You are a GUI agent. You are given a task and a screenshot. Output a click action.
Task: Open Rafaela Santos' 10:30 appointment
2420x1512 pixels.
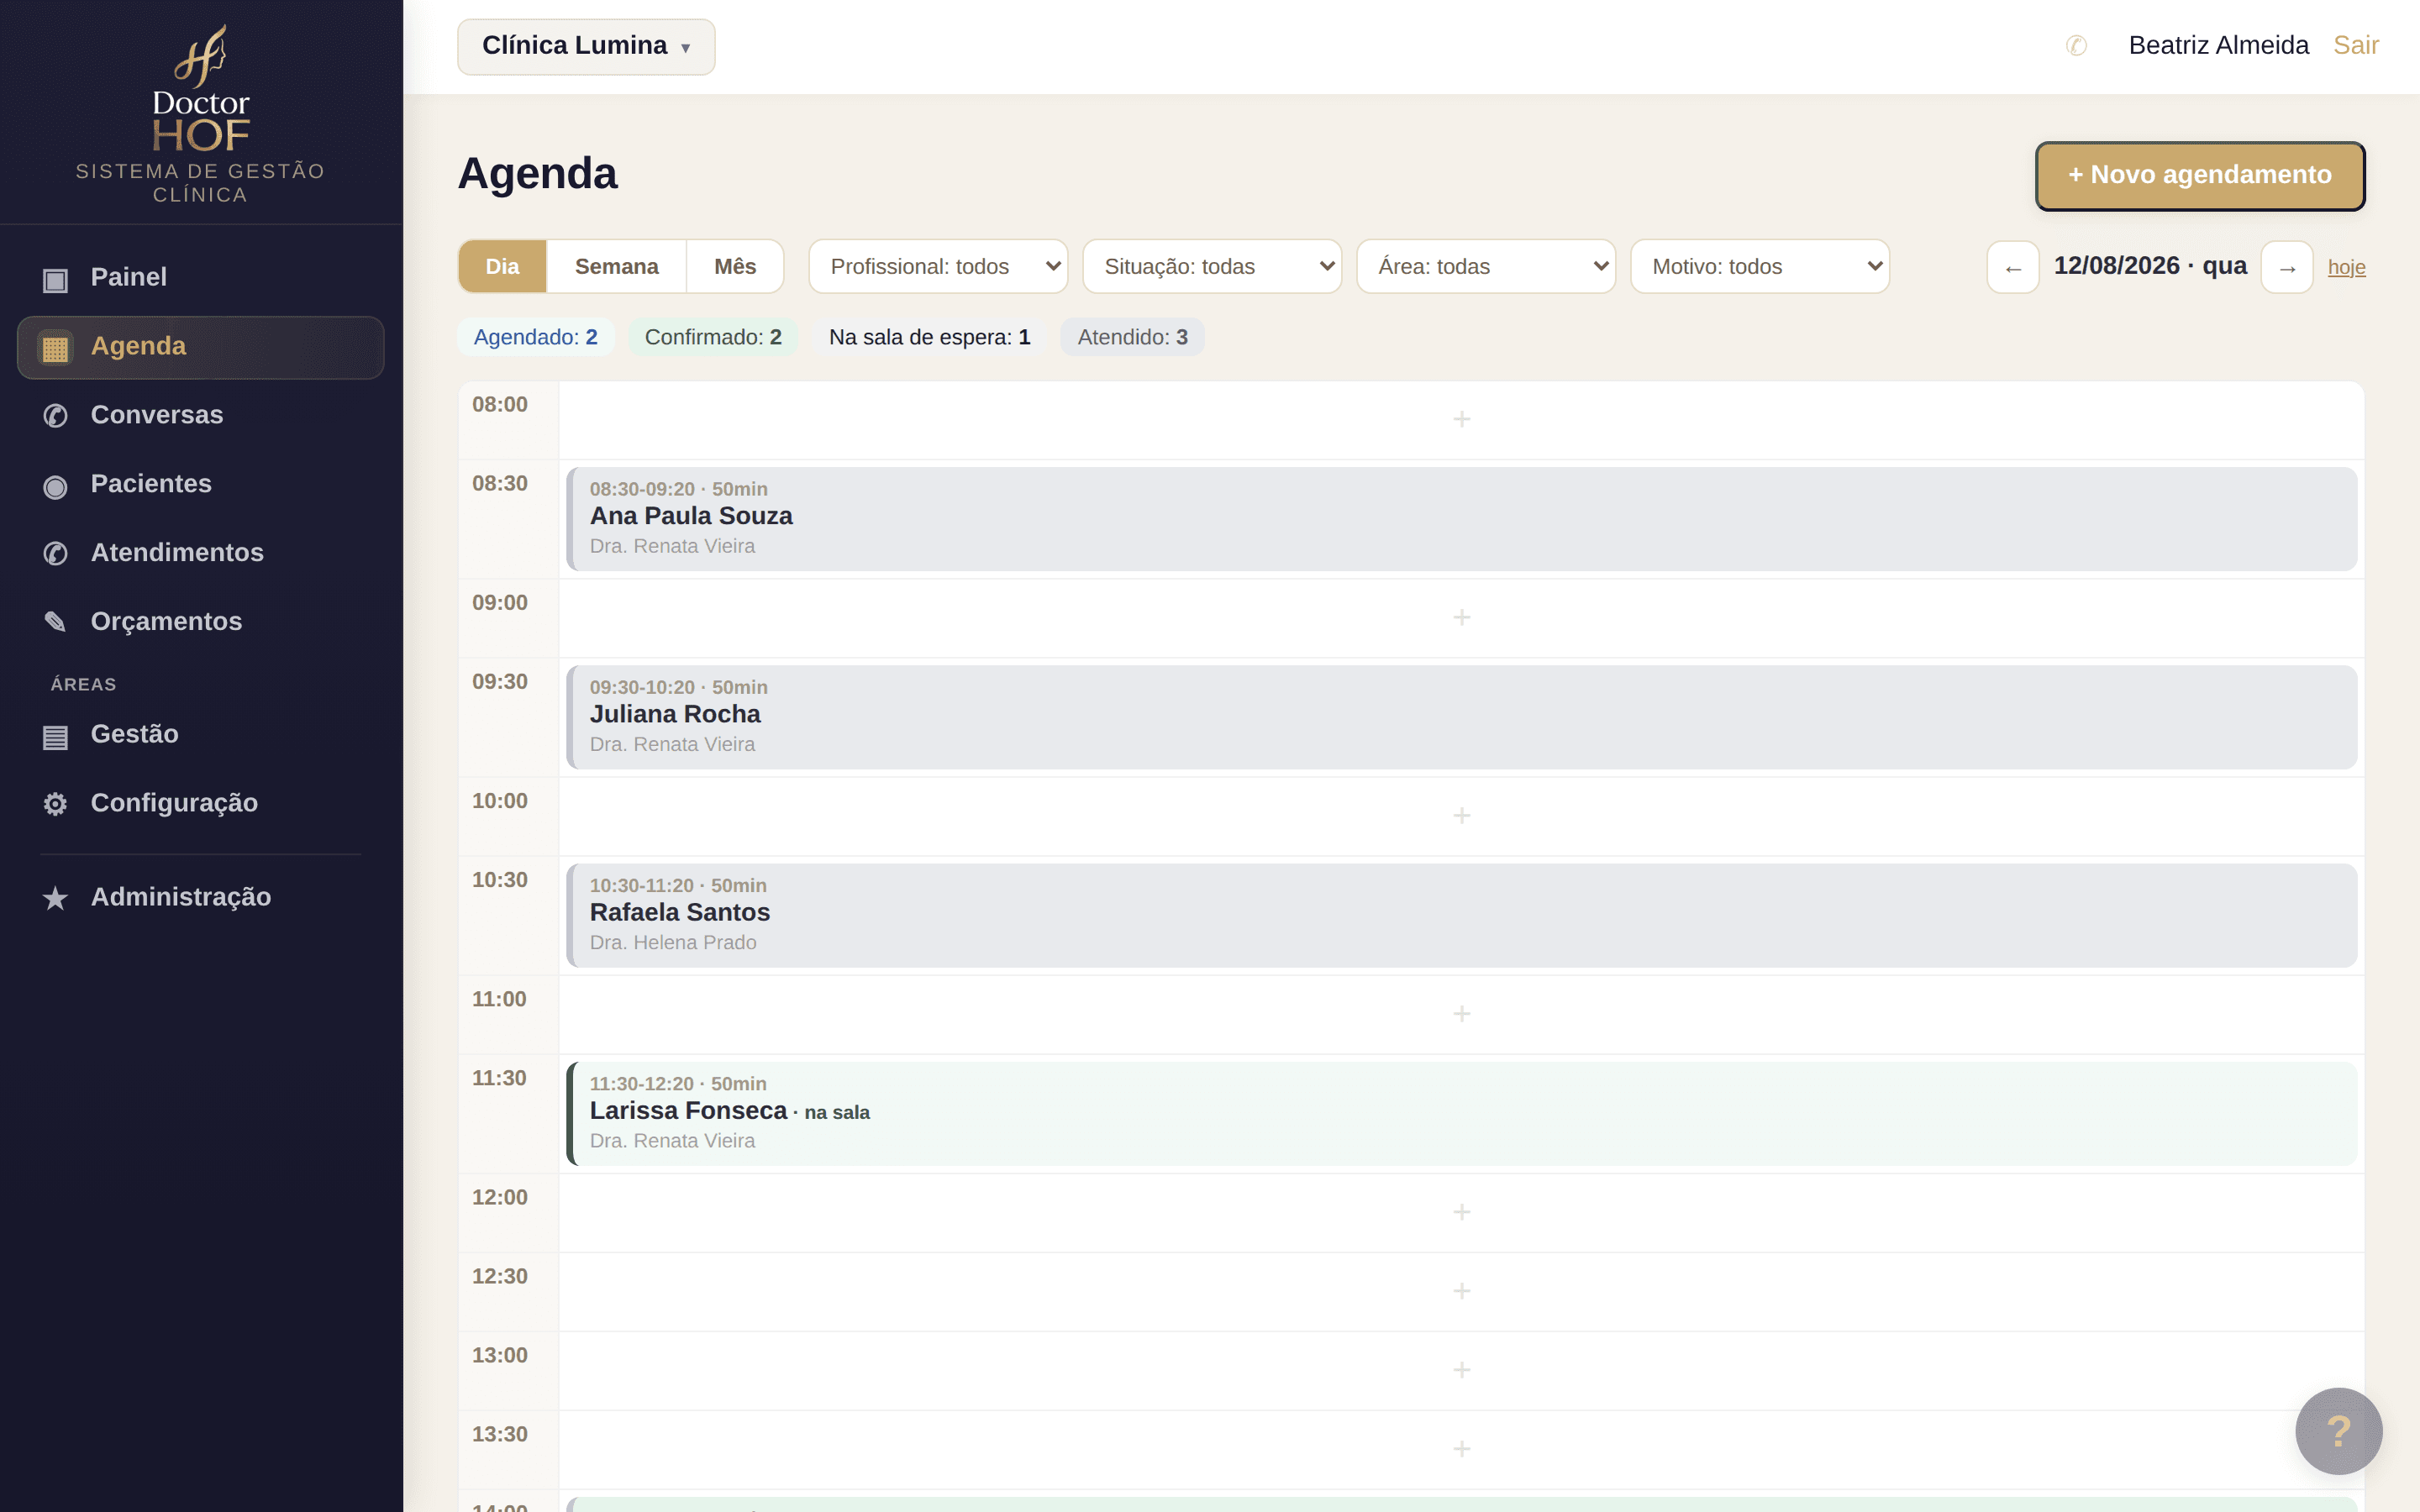coord(1461,915)
